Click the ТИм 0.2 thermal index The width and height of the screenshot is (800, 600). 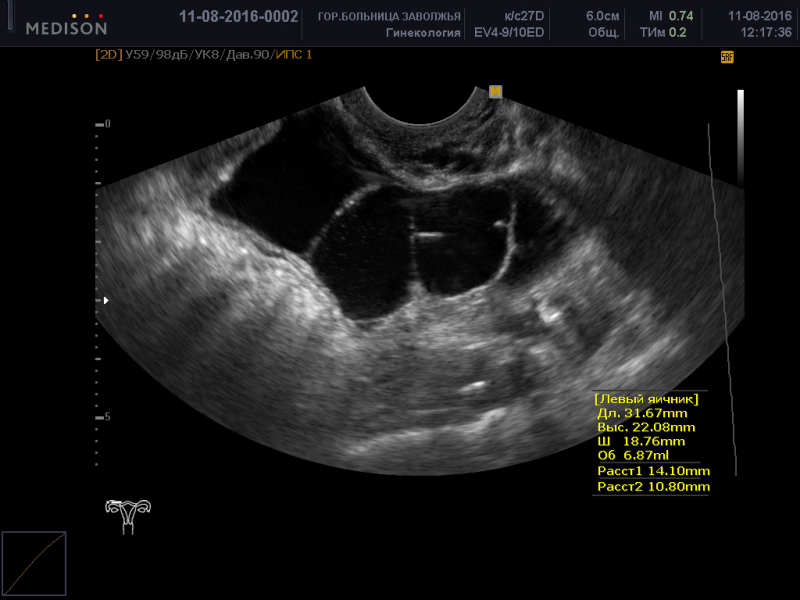pyautogui.click(x=663, y=33)
